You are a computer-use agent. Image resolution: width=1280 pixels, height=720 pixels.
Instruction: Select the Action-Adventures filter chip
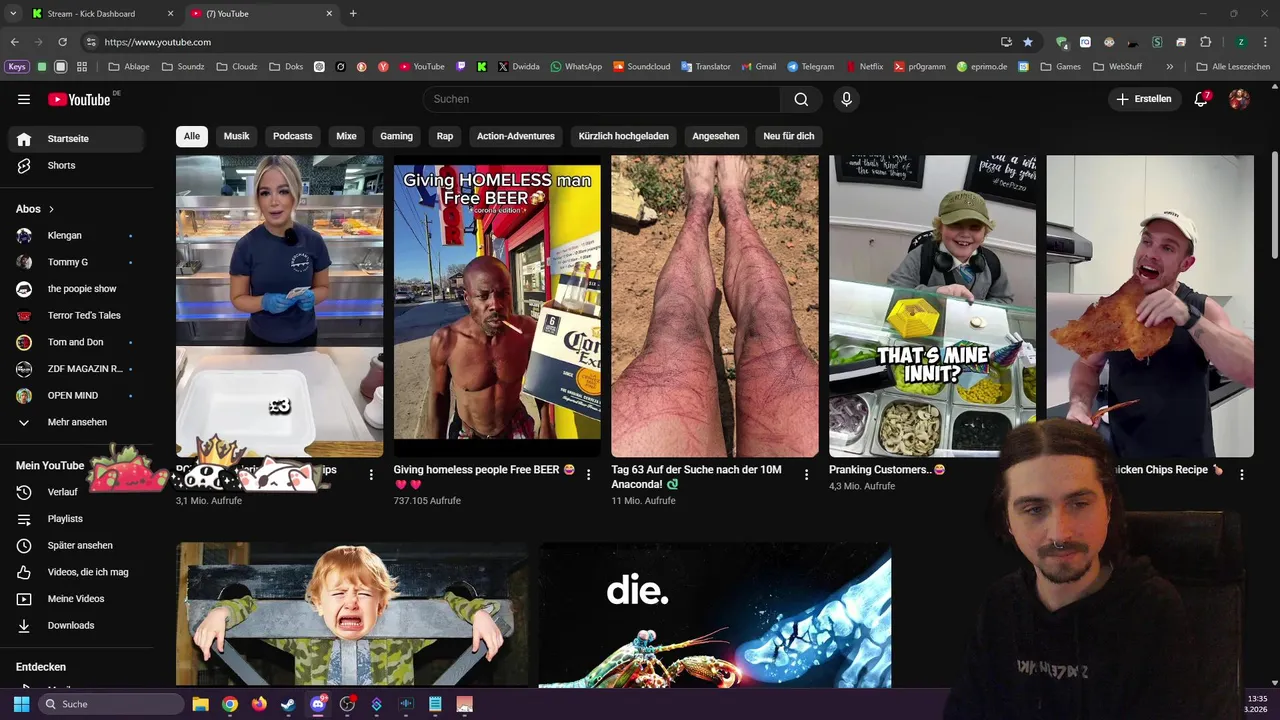(516, 136)
